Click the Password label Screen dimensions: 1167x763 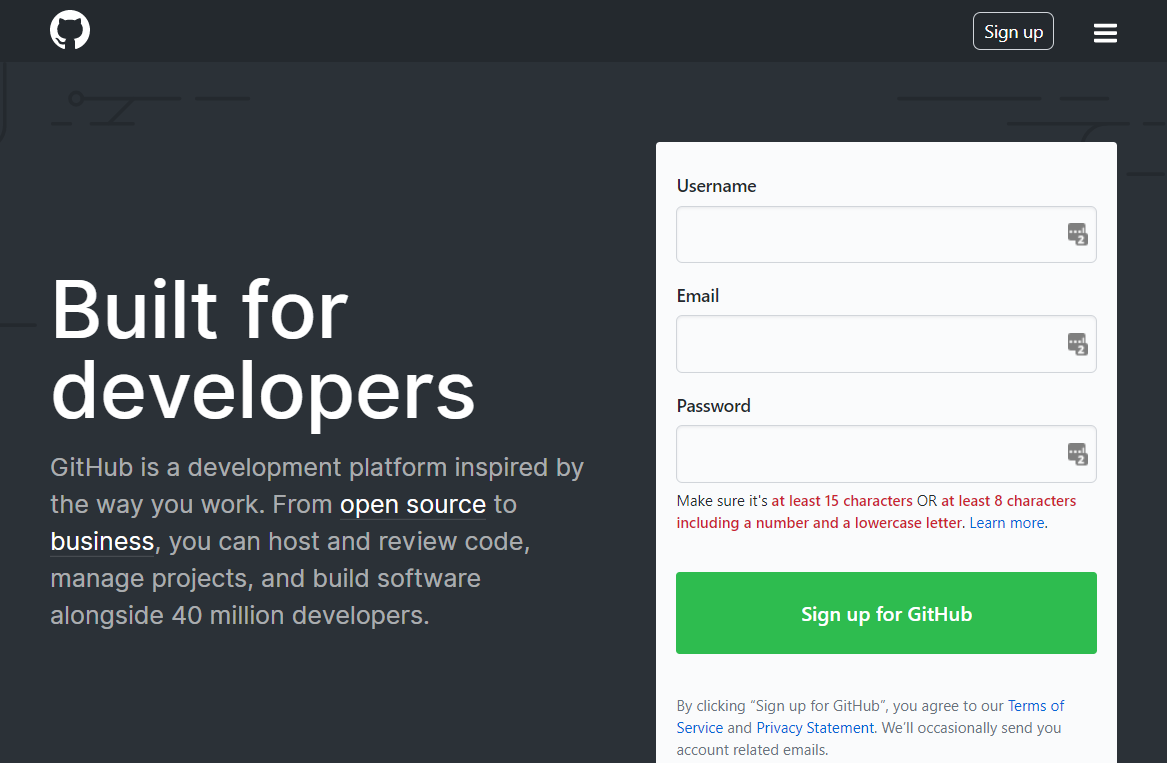(x=713, y=406)
